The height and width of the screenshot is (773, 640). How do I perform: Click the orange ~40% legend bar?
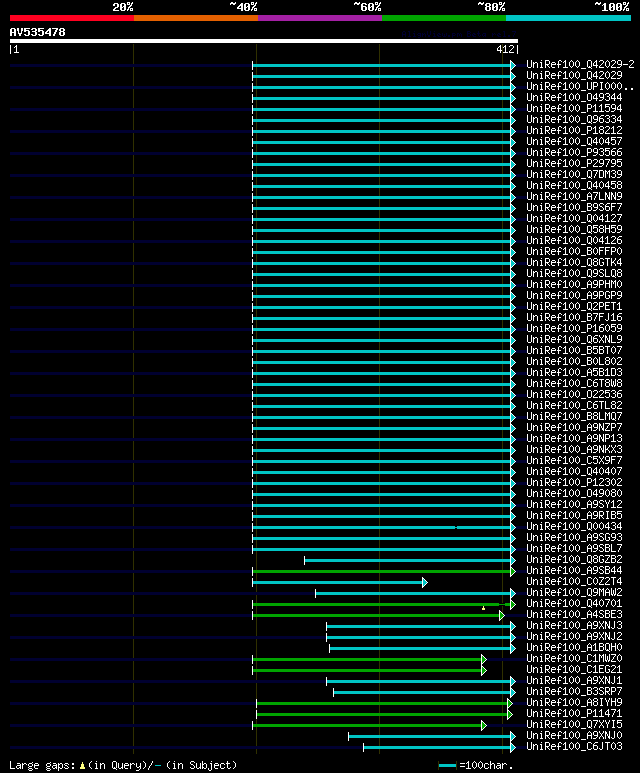tap(196, 18)
